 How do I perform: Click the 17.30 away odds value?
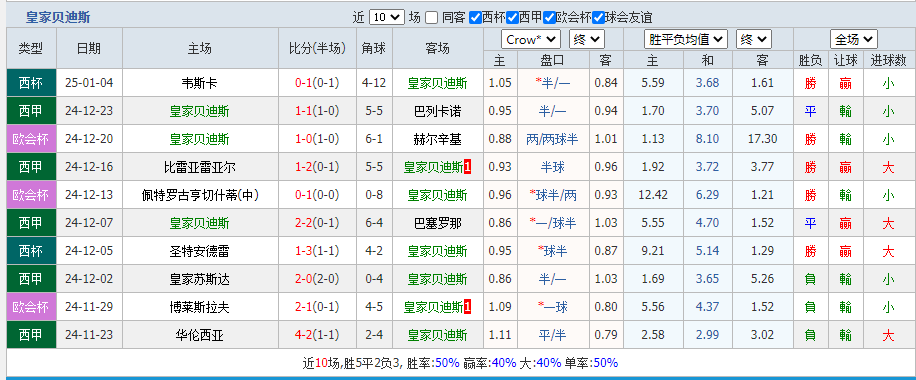[762, 139]
